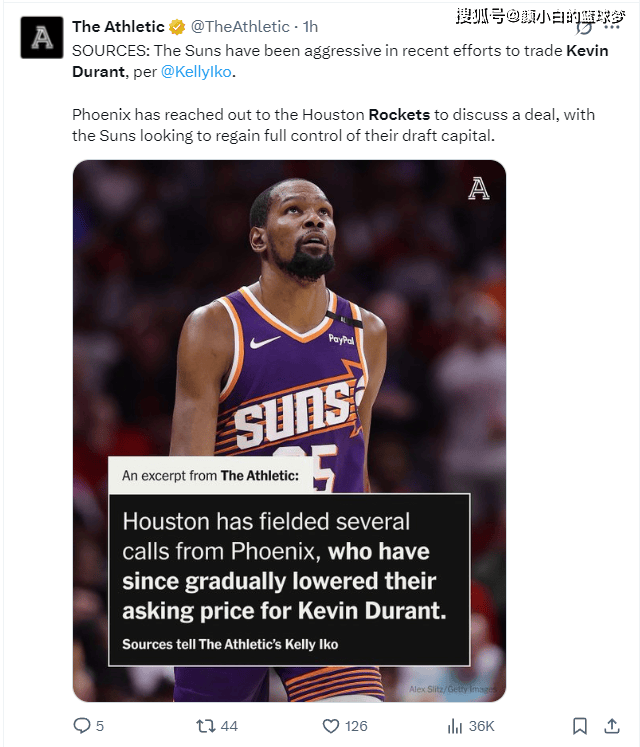Screen dimensions: 640x747
Task: Open The Athletic profile avatar
Action: pos(41,38)
